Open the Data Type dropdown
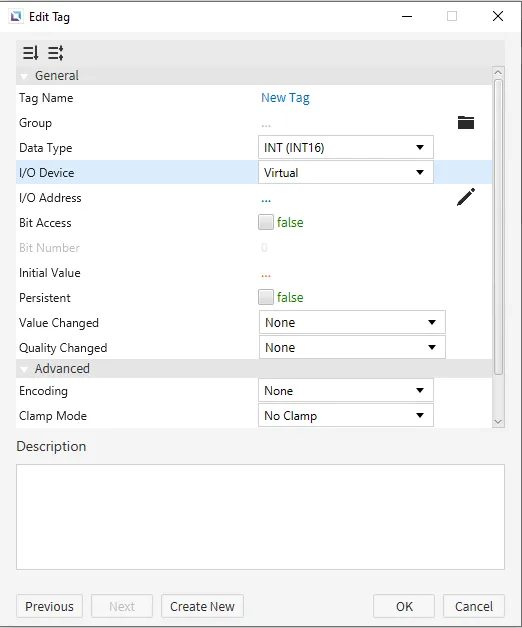The height and width of the screenshot is (628, 522). 346,147
